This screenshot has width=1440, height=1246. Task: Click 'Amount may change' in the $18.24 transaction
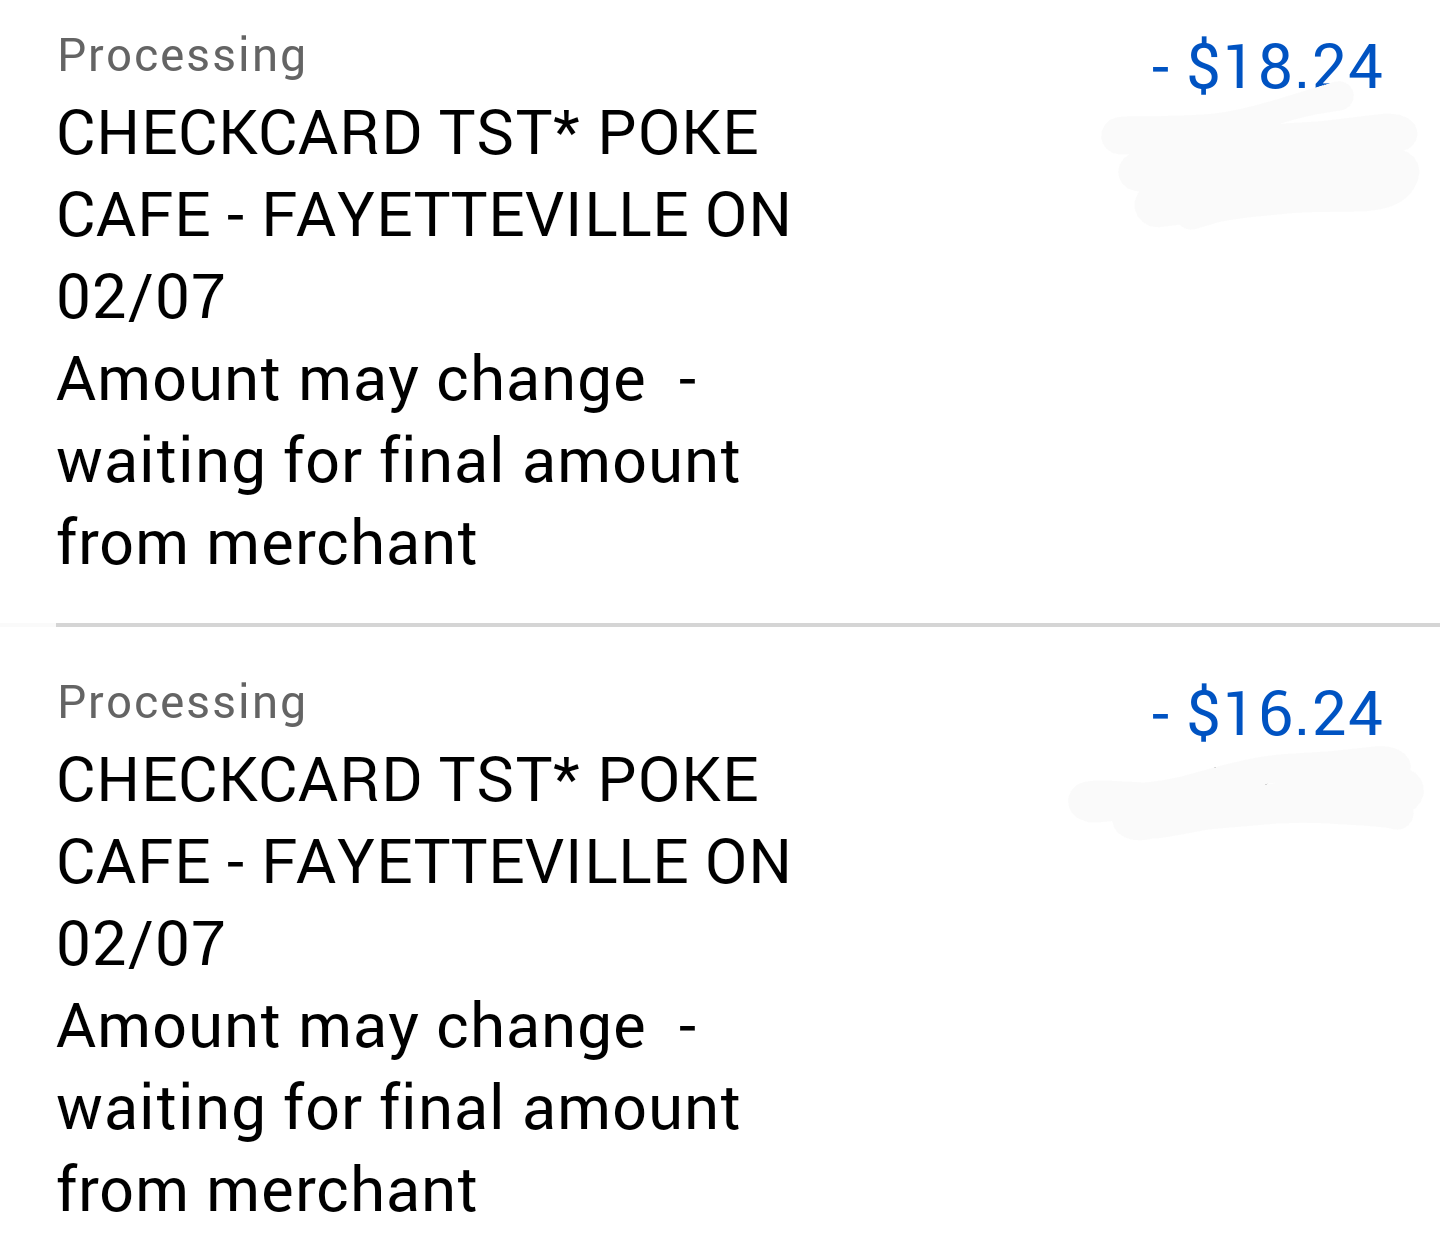351,380
